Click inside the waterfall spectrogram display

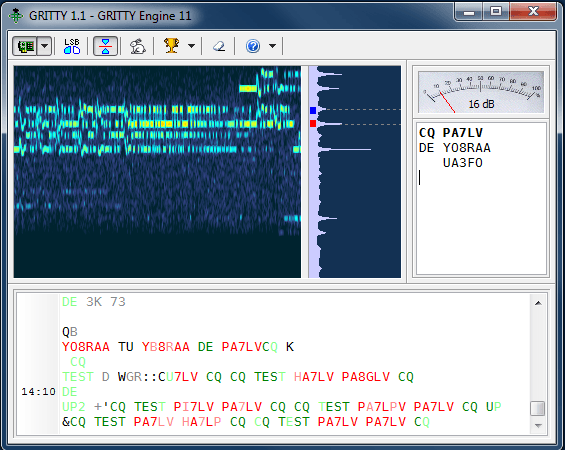[x=157, y=171]
